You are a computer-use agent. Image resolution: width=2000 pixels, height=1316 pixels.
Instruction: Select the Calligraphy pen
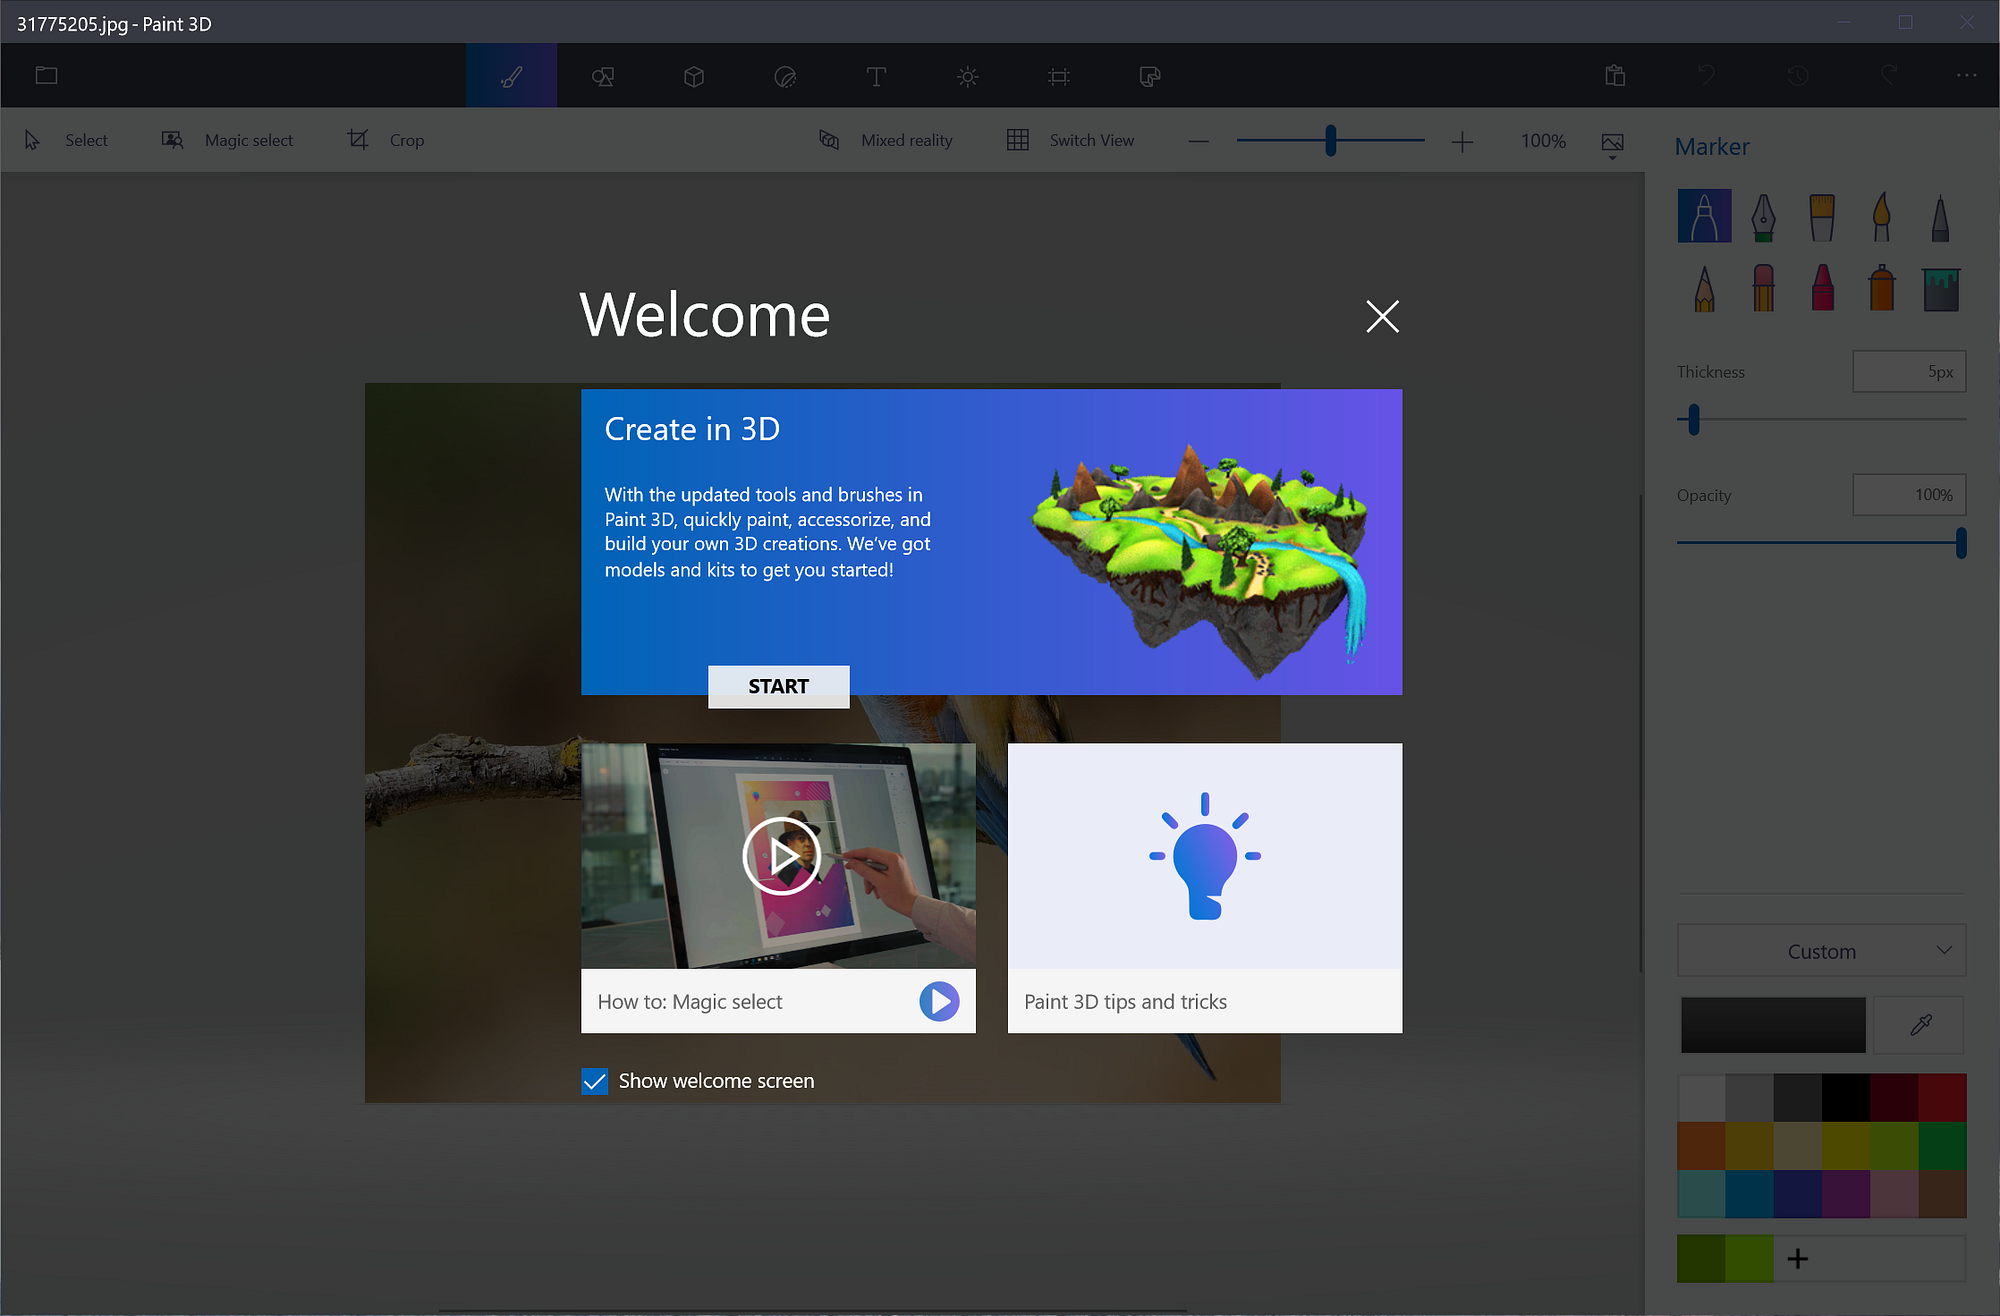[x=1762, y=215]
